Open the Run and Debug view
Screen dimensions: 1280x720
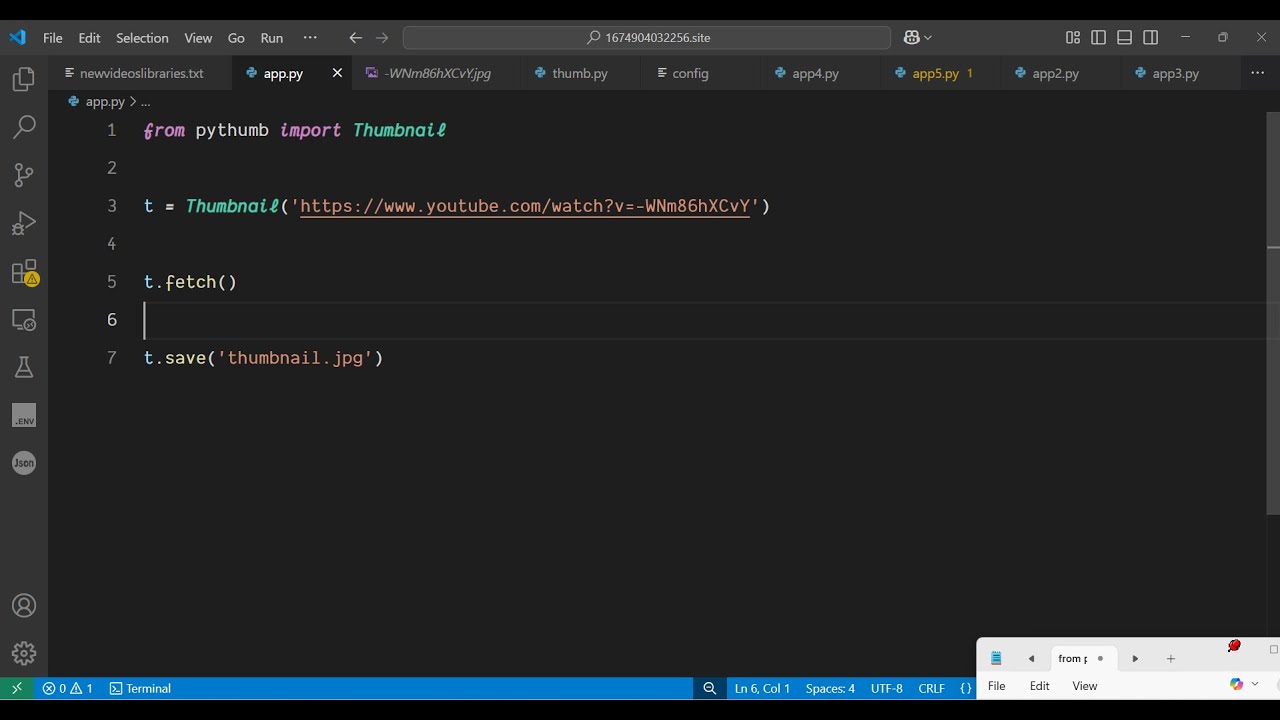coord(24,223)
